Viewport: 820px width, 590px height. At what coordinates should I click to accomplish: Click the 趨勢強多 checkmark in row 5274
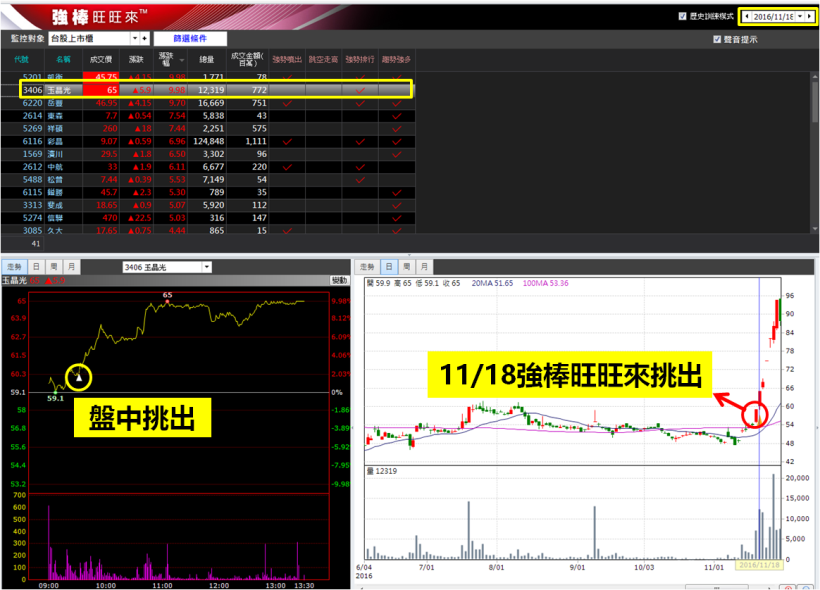click(396, 218)
